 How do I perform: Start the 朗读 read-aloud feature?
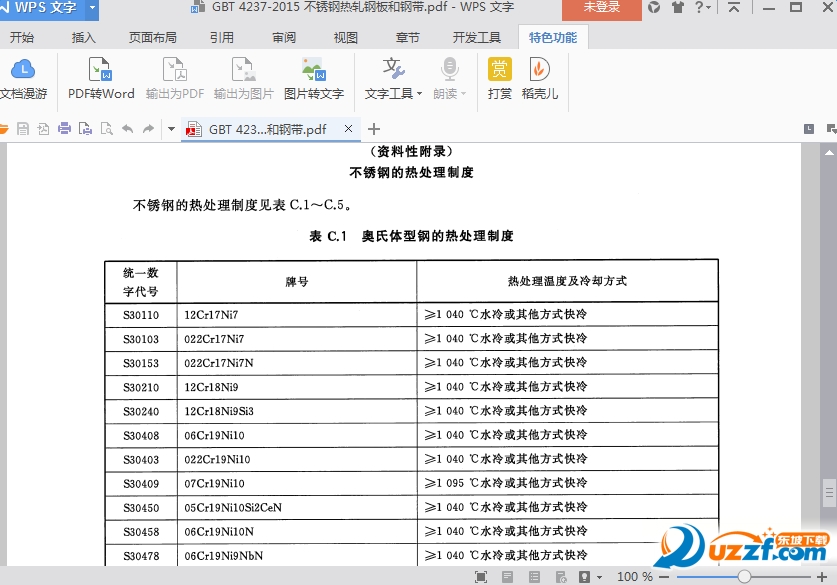pos(449,79)
